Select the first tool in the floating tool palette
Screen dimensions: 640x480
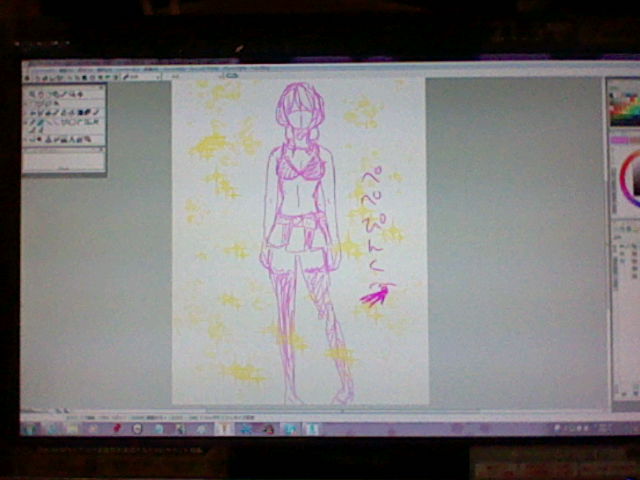(30, 94)
